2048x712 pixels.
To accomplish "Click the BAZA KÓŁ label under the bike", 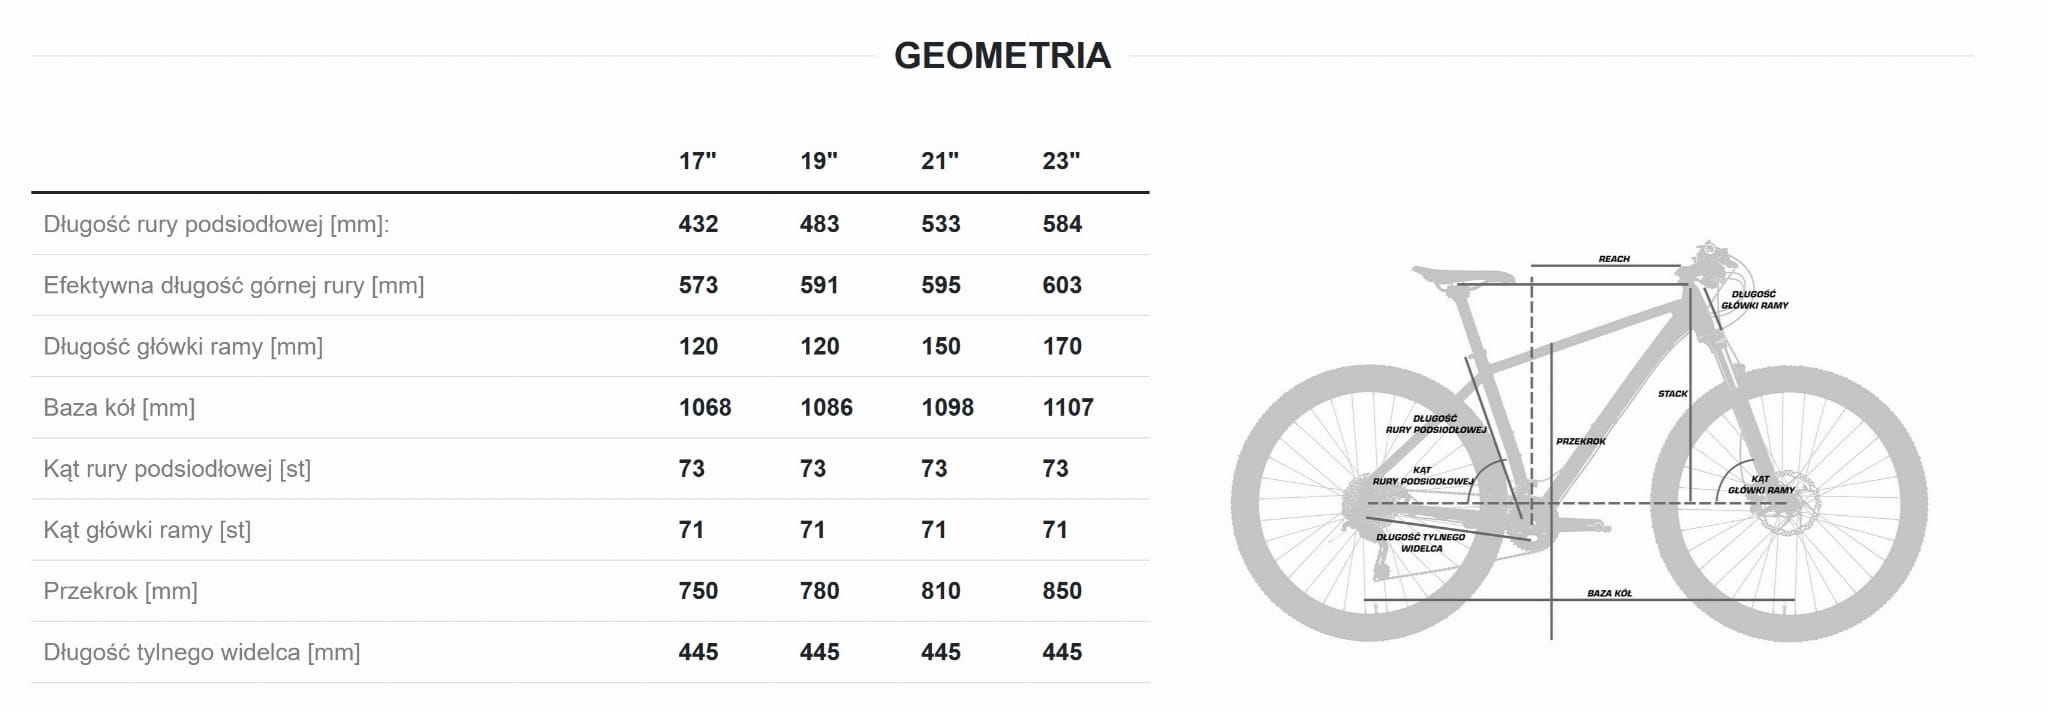I will tap(1609, 593).
